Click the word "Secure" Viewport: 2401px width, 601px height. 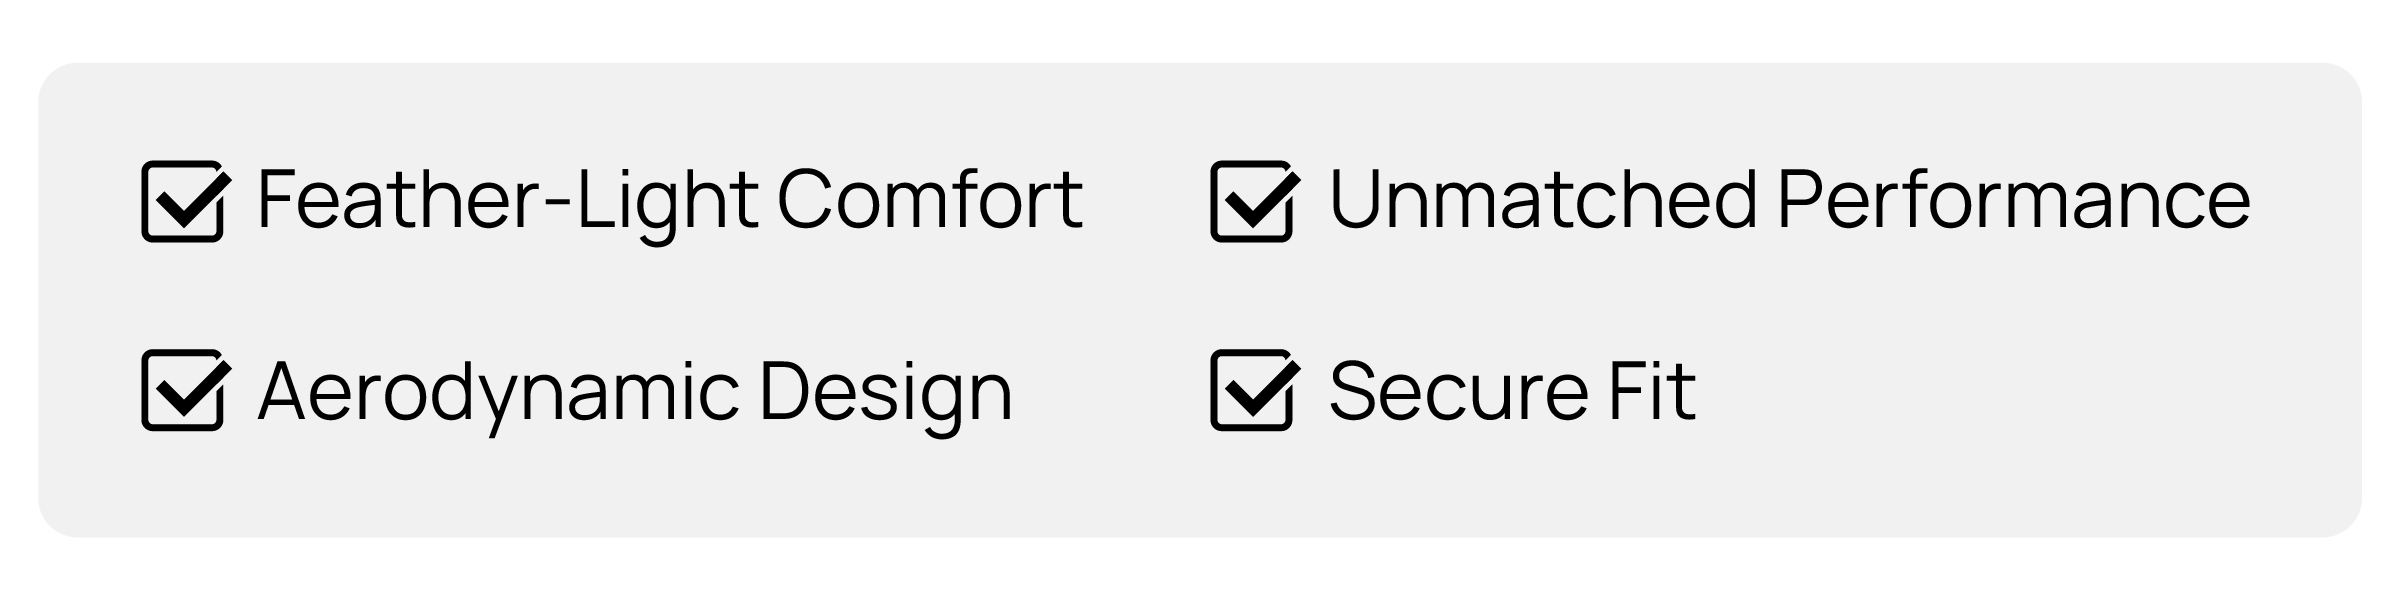[1459, 391]
